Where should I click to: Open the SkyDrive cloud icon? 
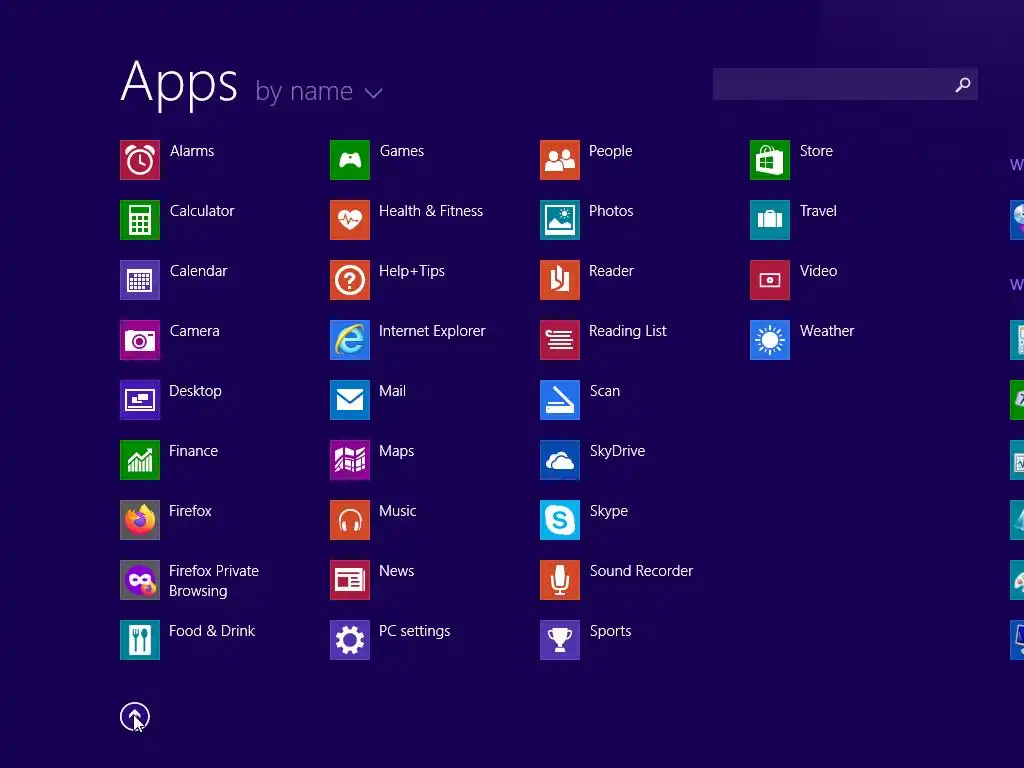[560, 460]
